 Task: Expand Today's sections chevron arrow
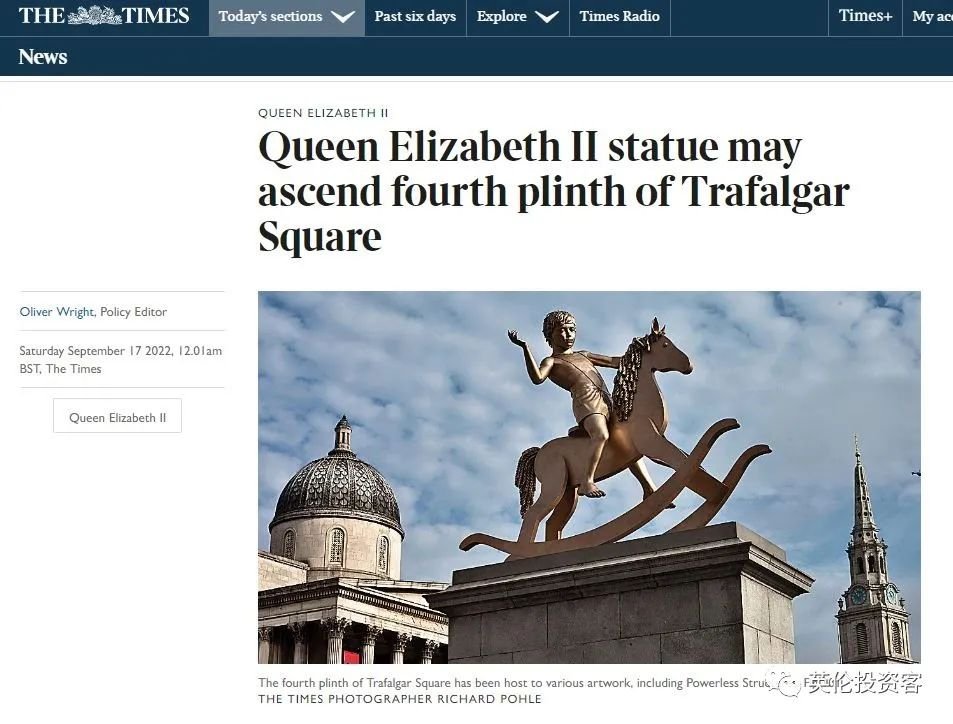[x=343, y=17]
